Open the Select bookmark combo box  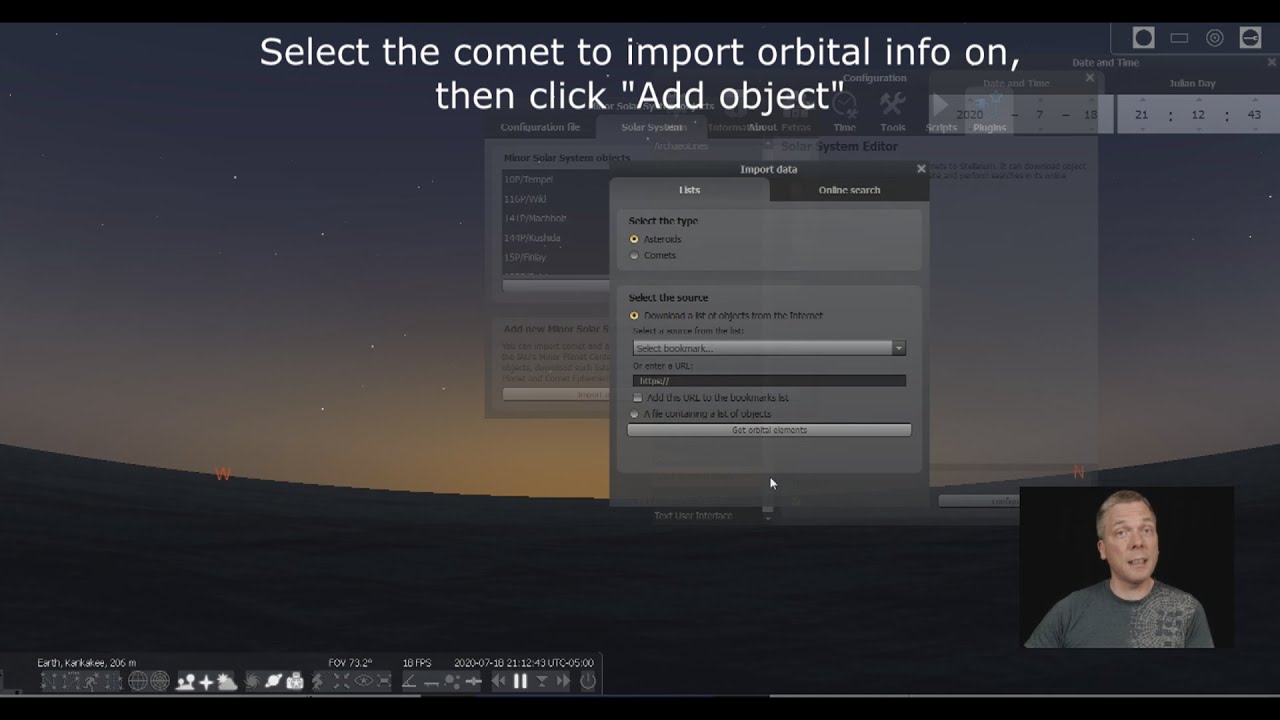(x=769, y=348)
